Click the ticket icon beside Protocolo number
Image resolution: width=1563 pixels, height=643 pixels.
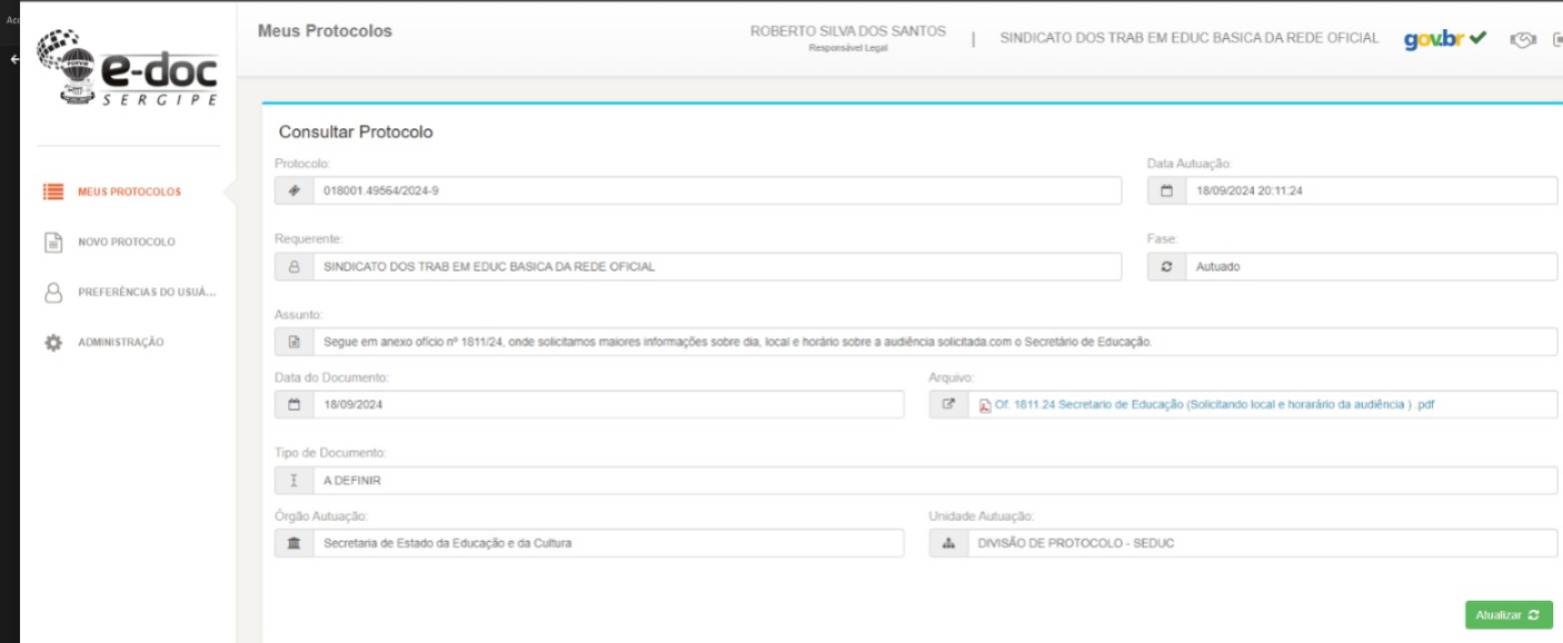coord(294,190)
